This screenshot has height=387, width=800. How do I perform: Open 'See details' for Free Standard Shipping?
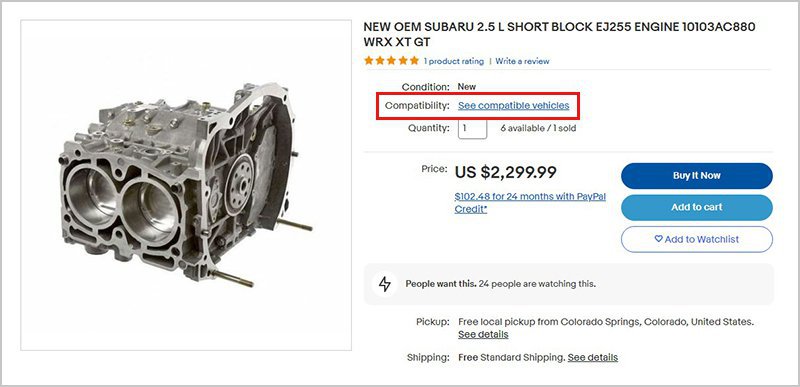tap(593, 357)
